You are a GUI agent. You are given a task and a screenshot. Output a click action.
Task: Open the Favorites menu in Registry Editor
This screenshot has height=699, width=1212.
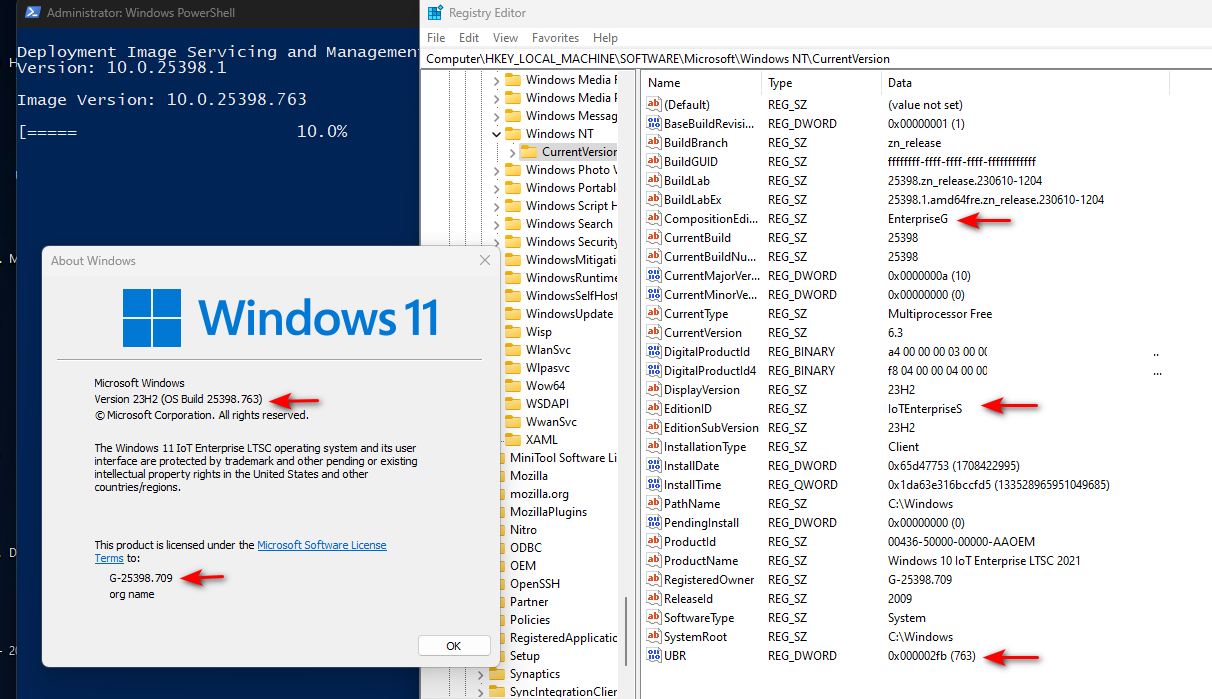coord(555,38)
